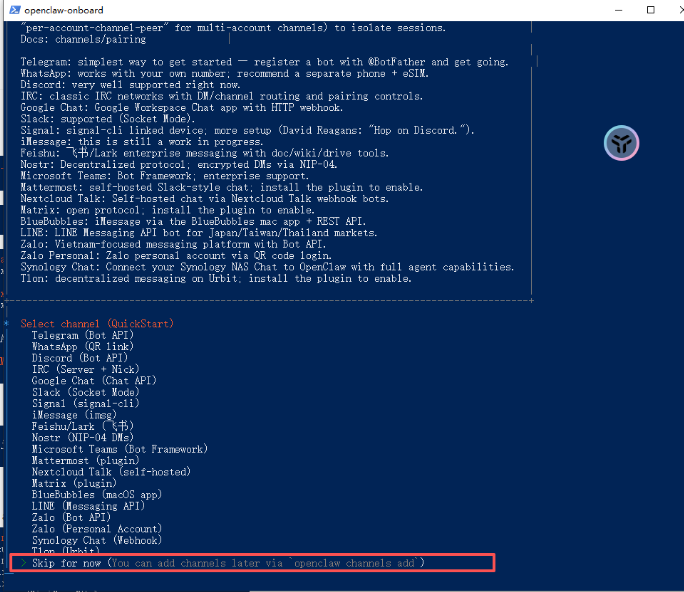Image resolution: width=684 pixels, height=592 pixels.
Task: Click the Select channel (QuickStart) prompt heading
Action: coord(97,323)
